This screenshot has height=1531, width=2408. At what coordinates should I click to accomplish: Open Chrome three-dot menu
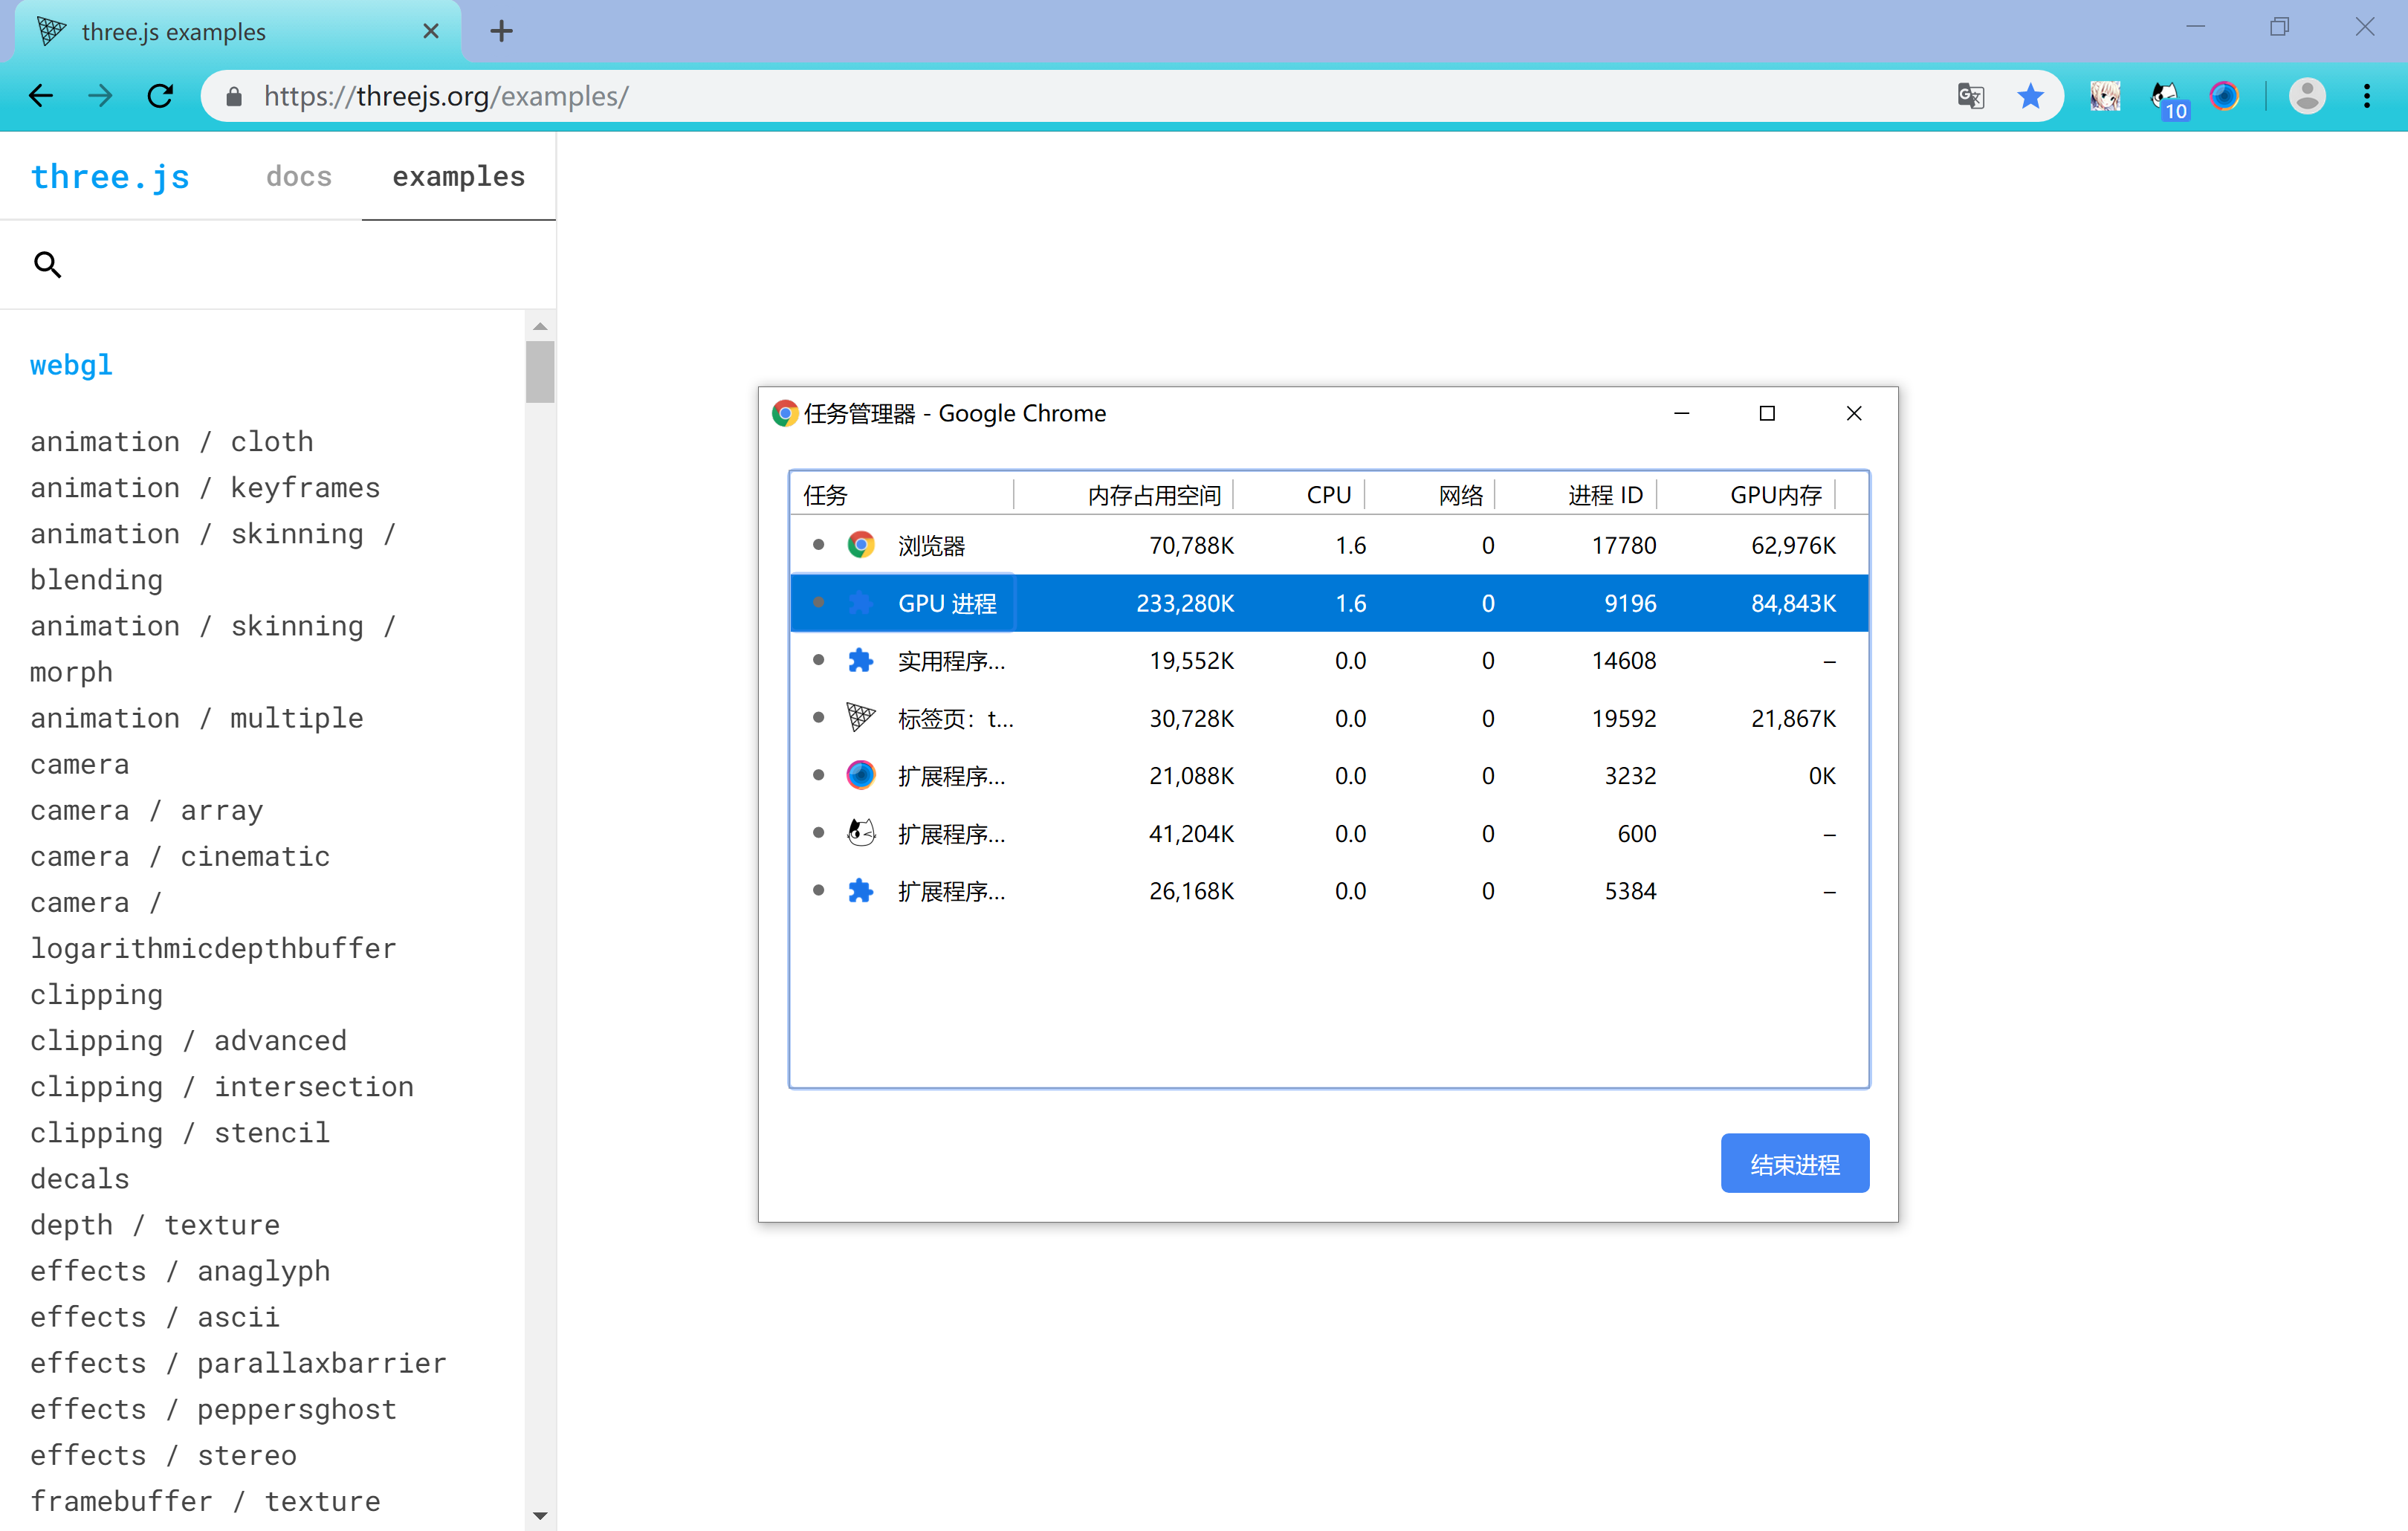[2366, 96]
